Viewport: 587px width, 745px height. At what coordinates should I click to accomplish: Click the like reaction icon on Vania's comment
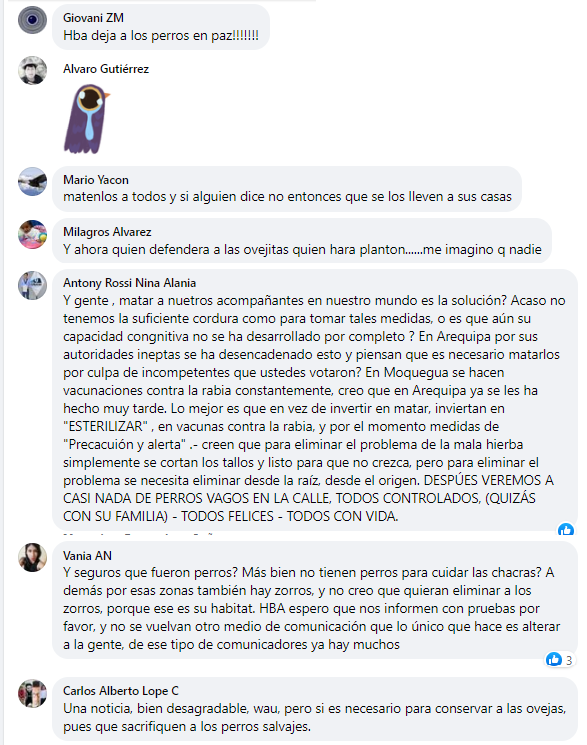(554, 659)
